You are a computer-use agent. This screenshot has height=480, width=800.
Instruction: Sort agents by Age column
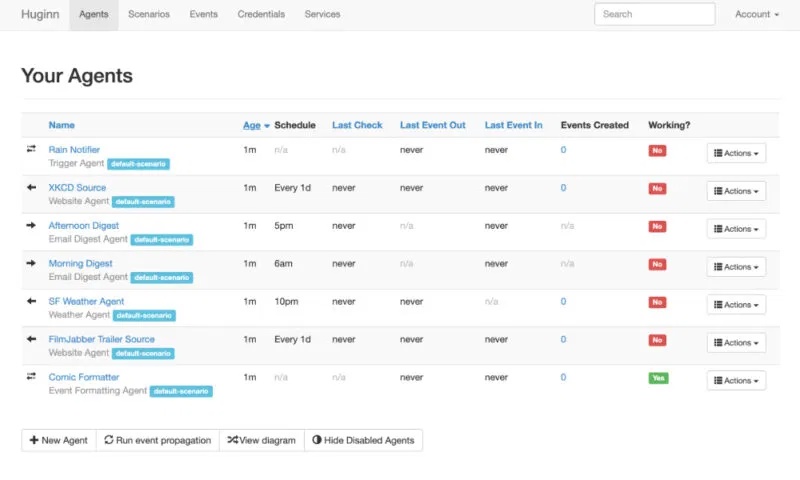(252, 125)
